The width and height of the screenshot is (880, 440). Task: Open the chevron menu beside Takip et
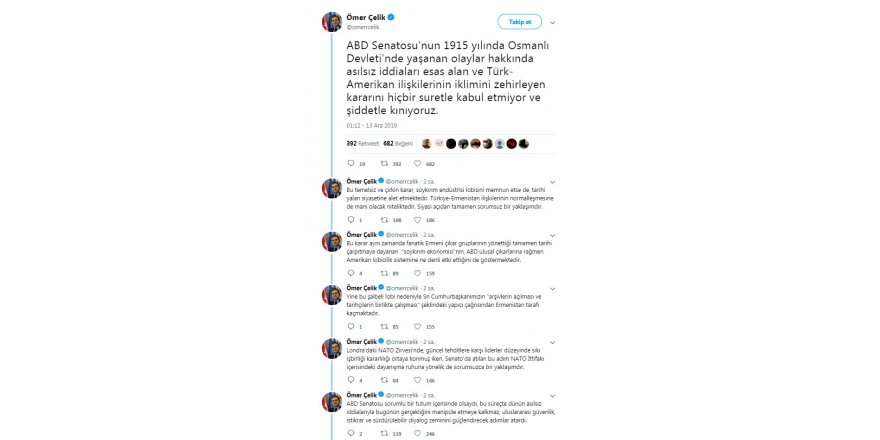click(x=552, y=22)
